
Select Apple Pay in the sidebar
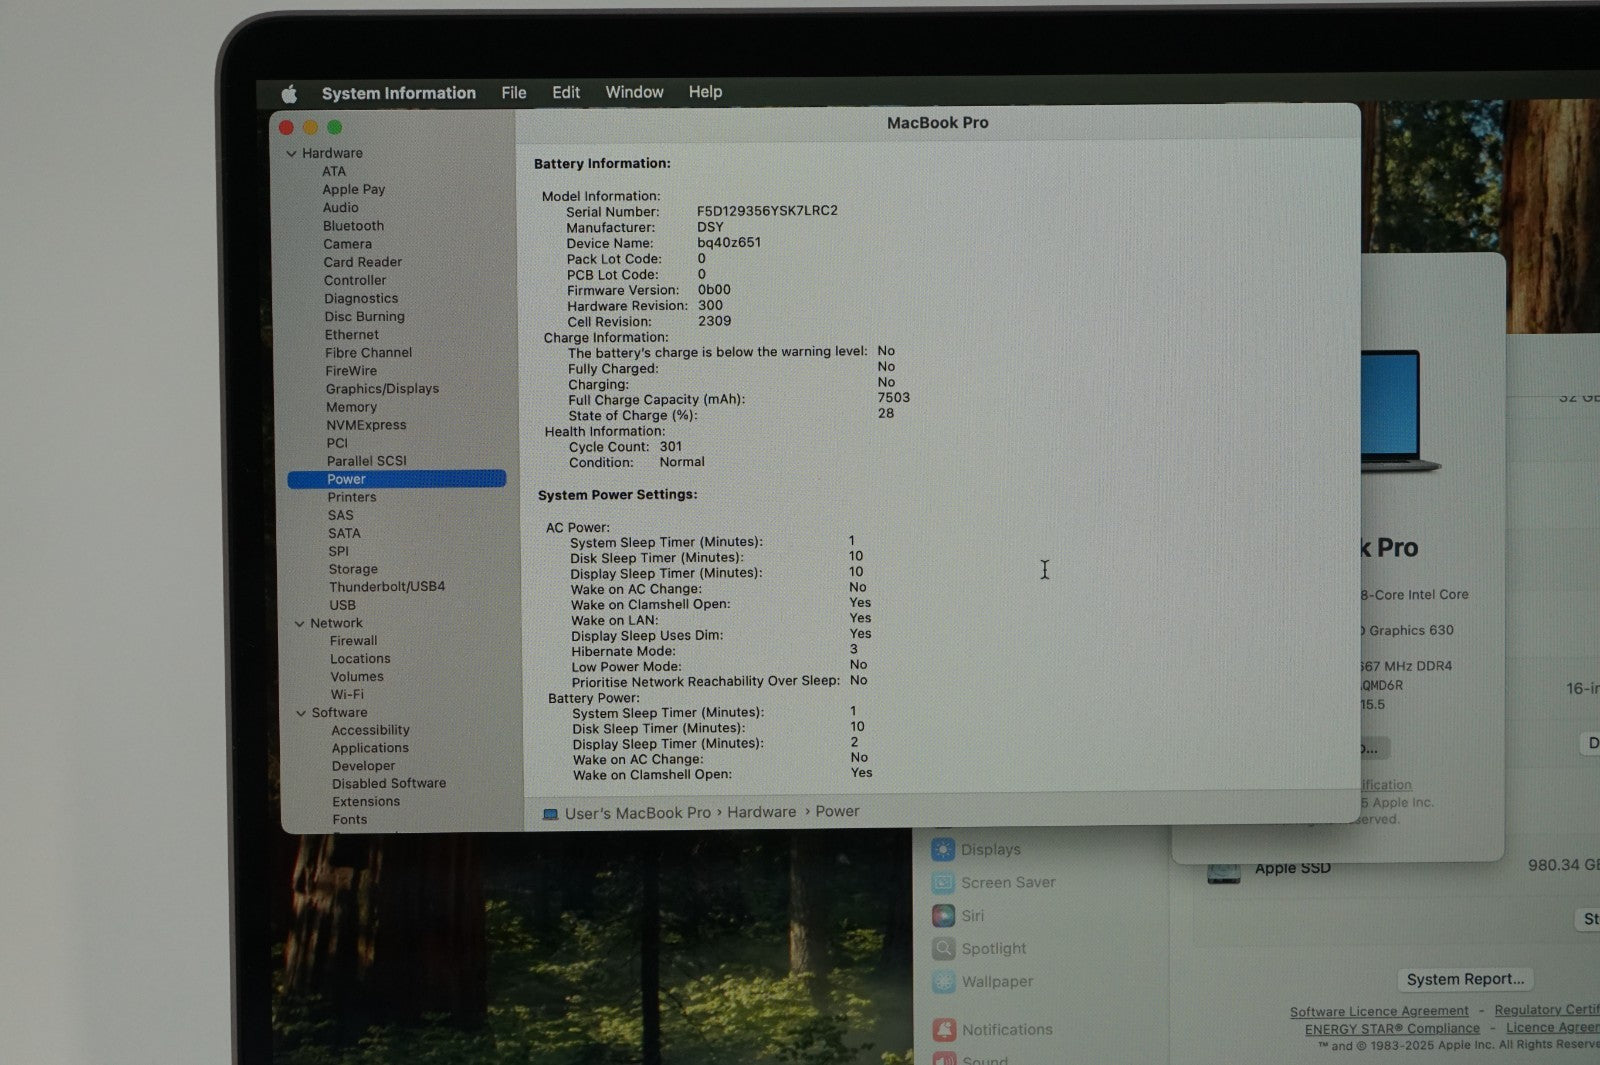point(353,190)
